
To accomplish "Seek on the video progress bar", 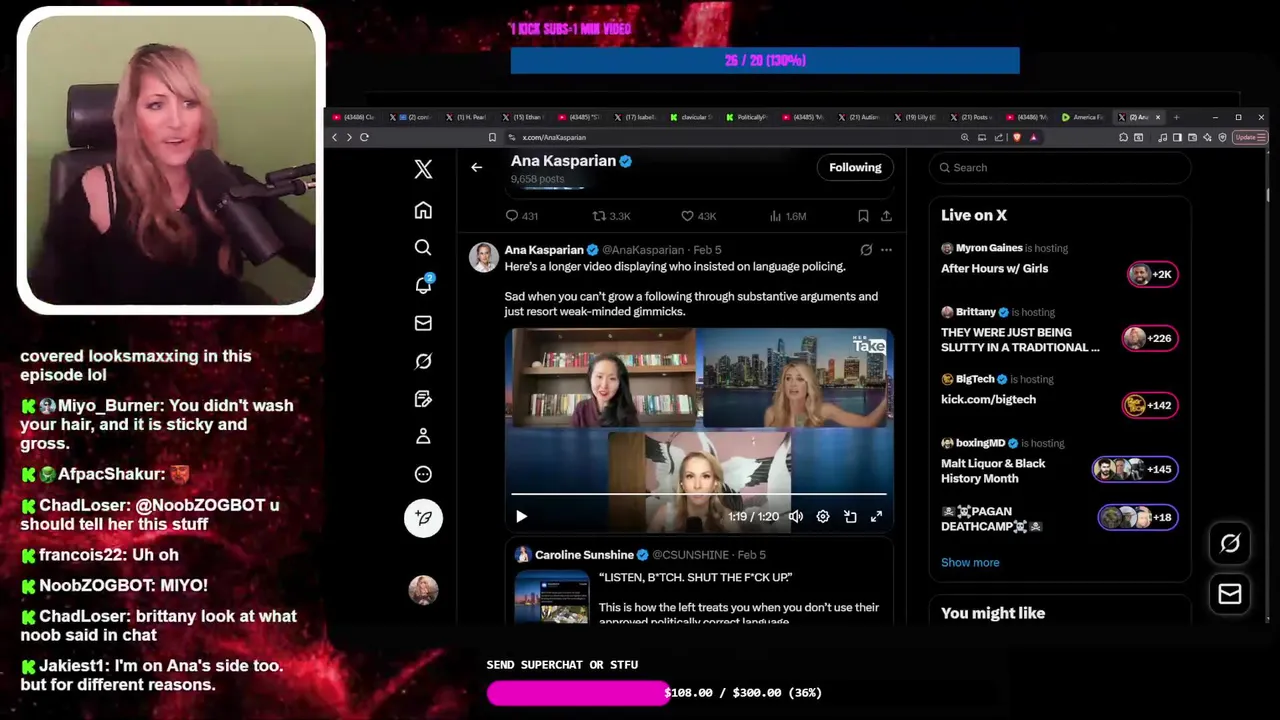I will coord(699,494).
